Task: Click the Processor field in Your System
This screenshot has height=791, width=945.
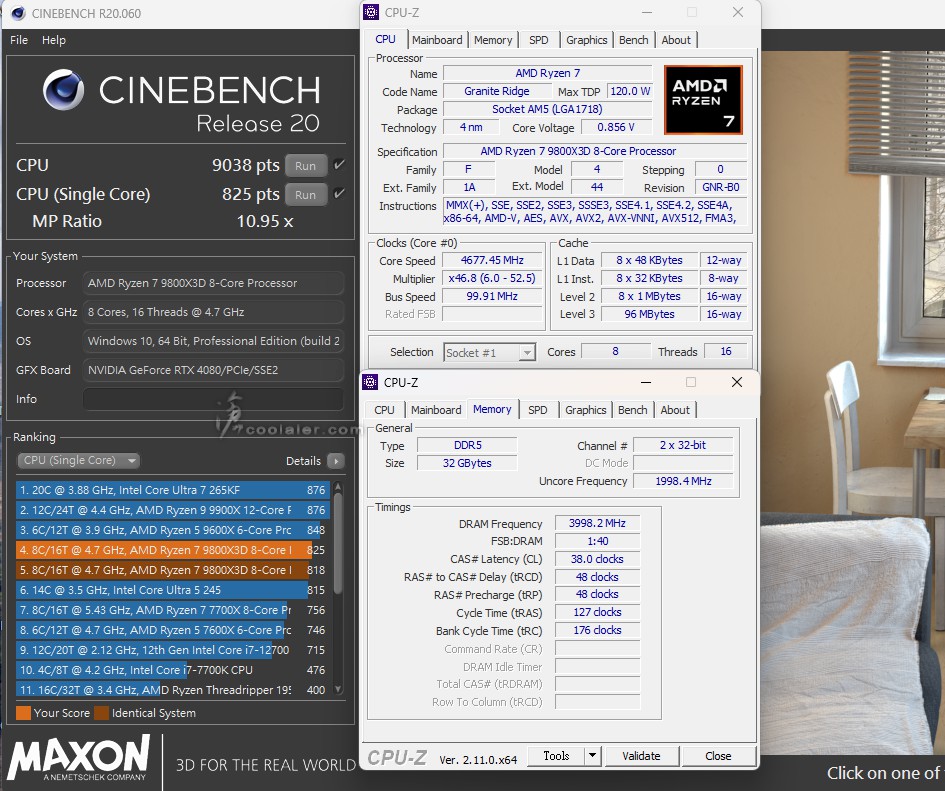Action: (x=213, y=283)
